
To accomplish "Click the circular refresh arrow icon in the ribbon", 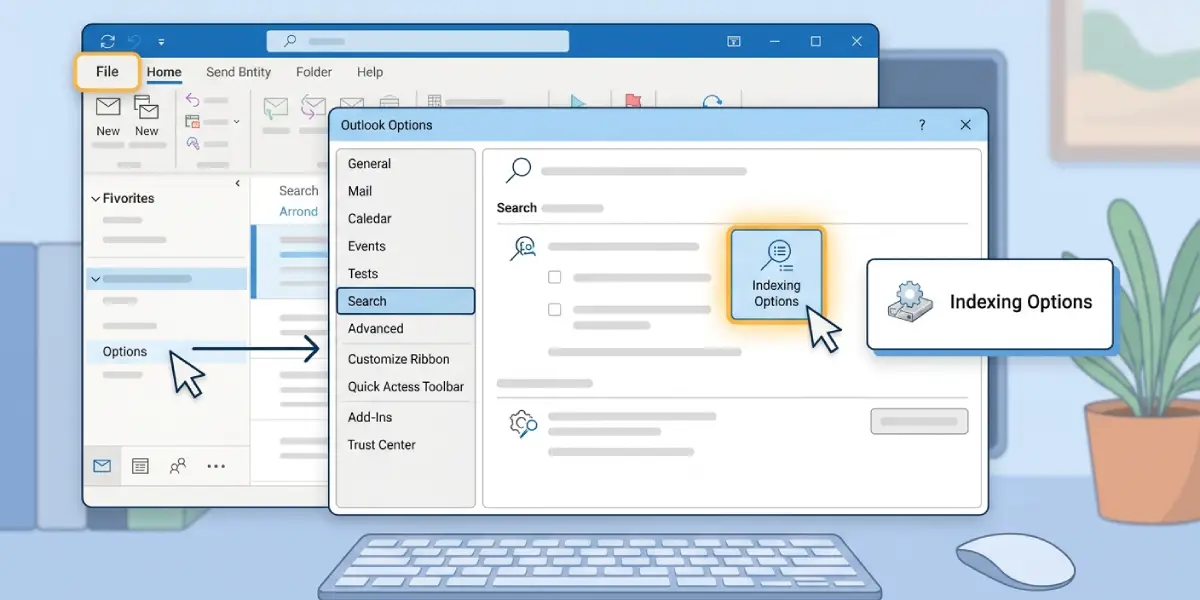I will pos(712,103).
